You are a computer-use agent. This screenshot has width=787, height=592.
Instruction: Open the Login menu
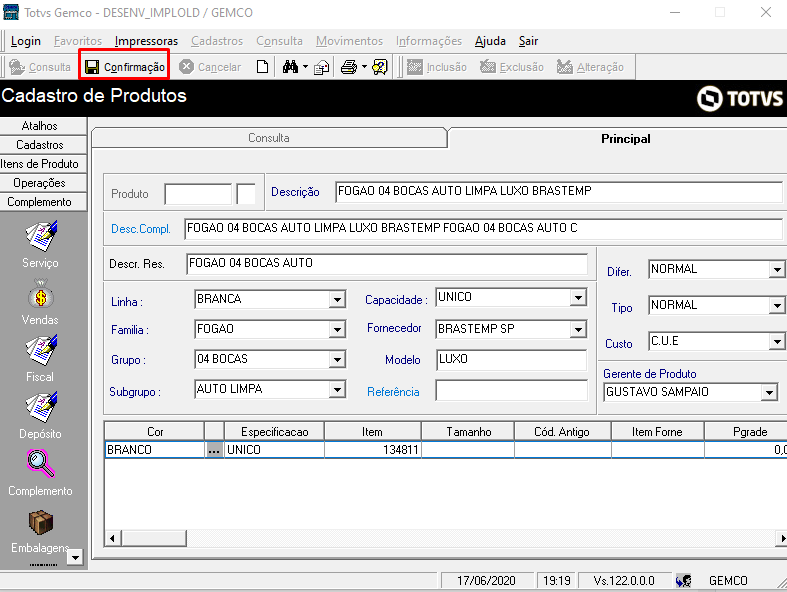(26, 41)
